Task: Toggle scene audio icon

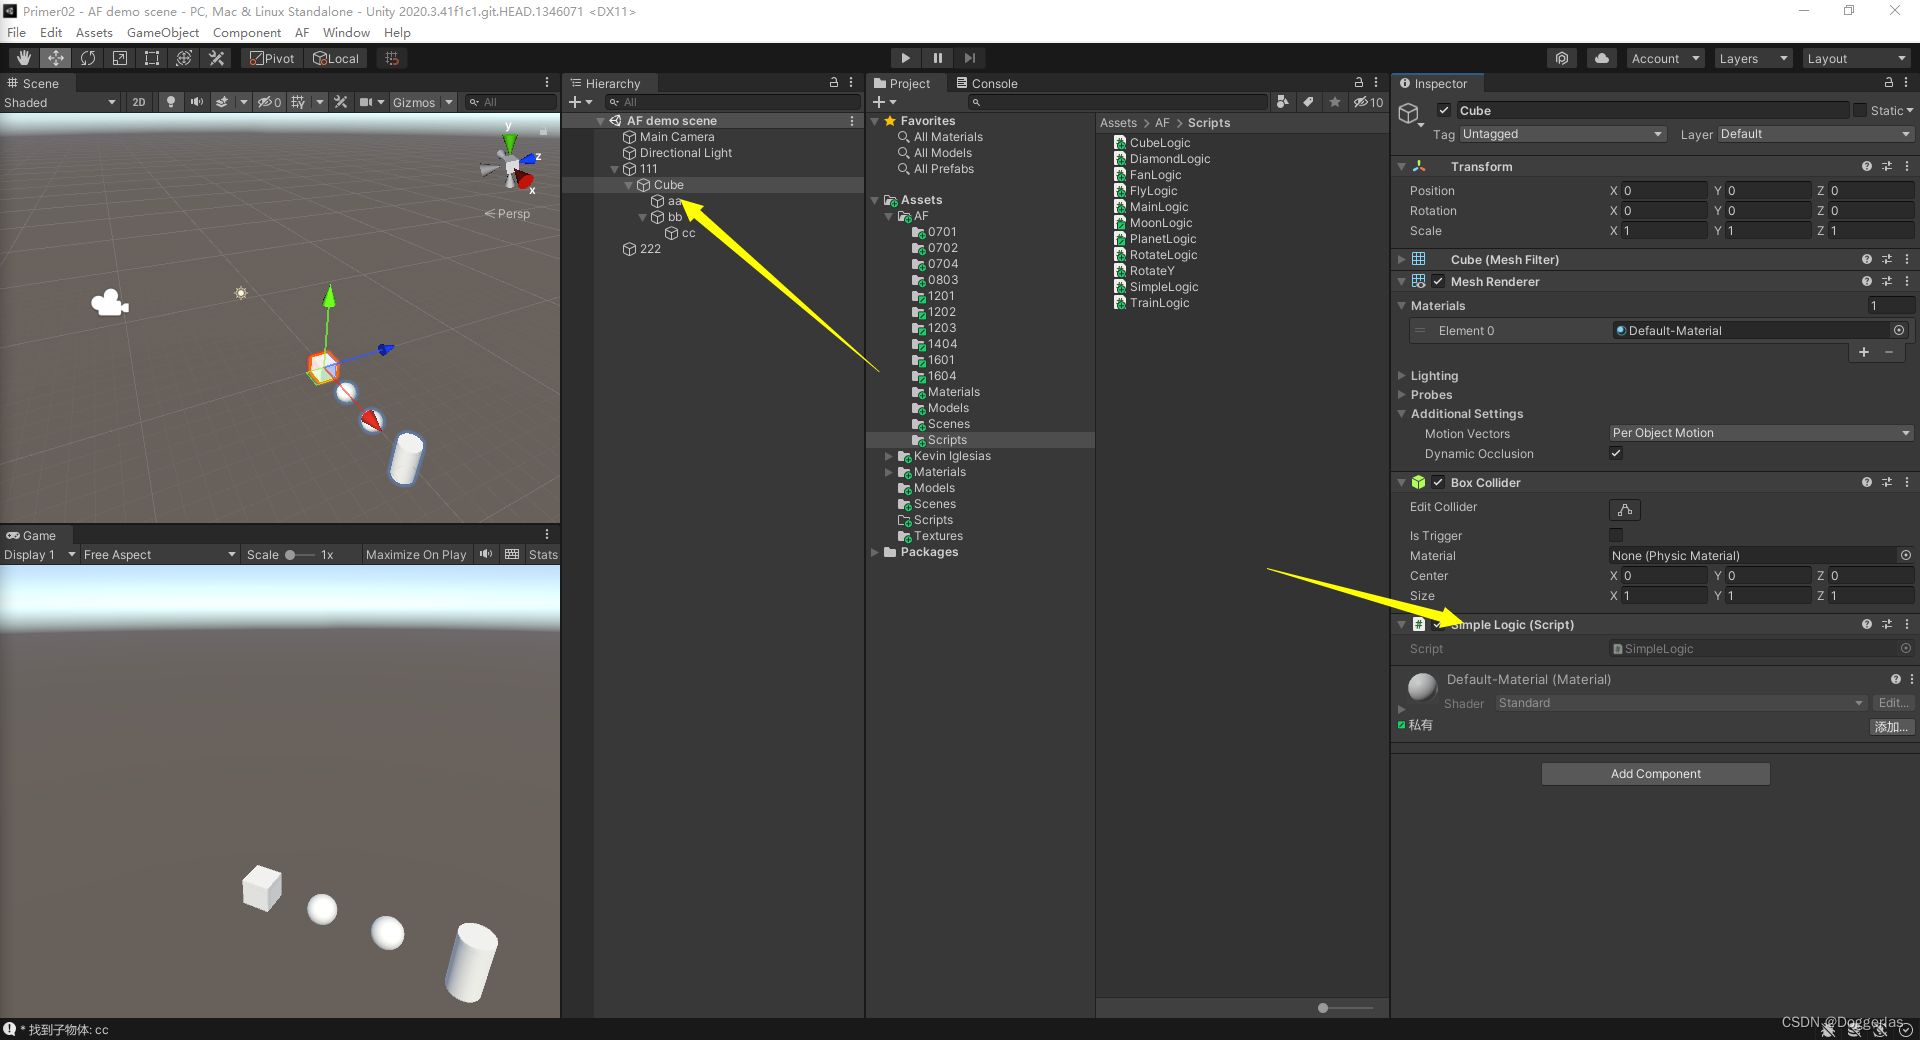Action: pos(197,102)
